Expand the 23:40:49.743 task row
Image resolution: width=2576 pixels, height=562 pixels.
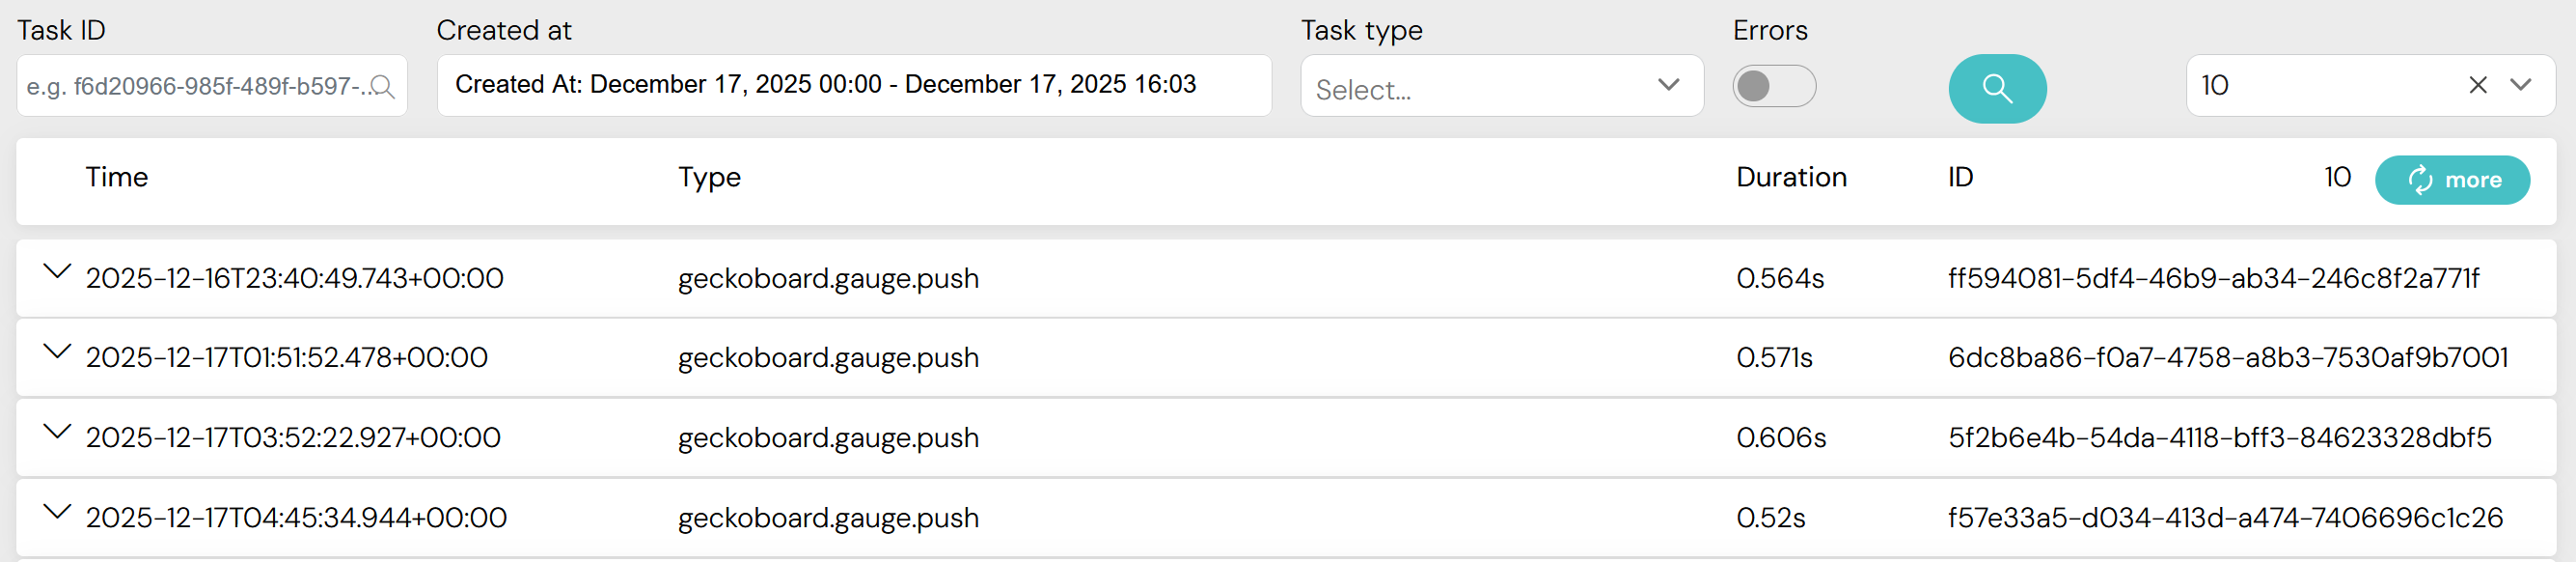[x=58, y=271]
